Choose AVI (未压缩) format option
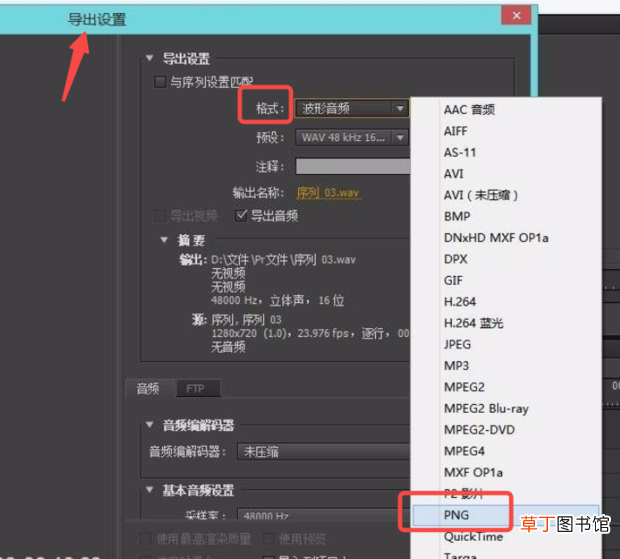620x559 pixels. (506, 195)
